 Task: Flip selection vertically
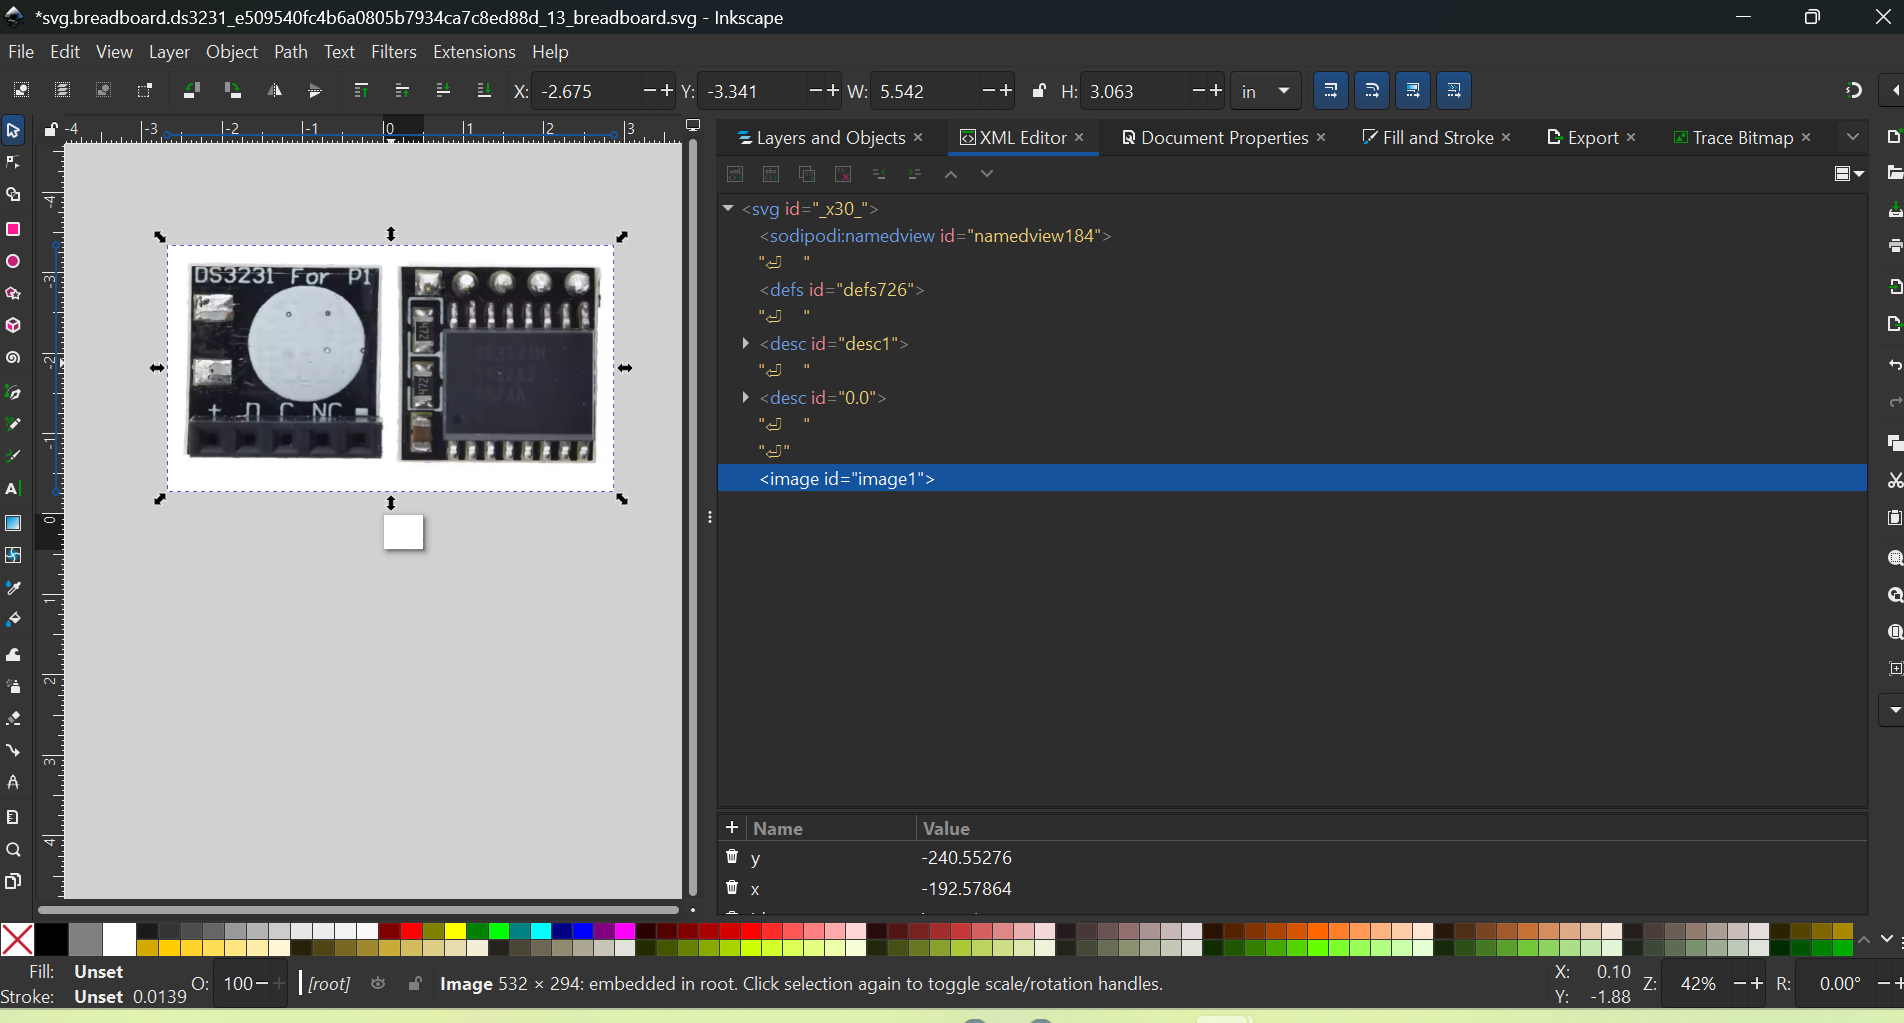315,91
